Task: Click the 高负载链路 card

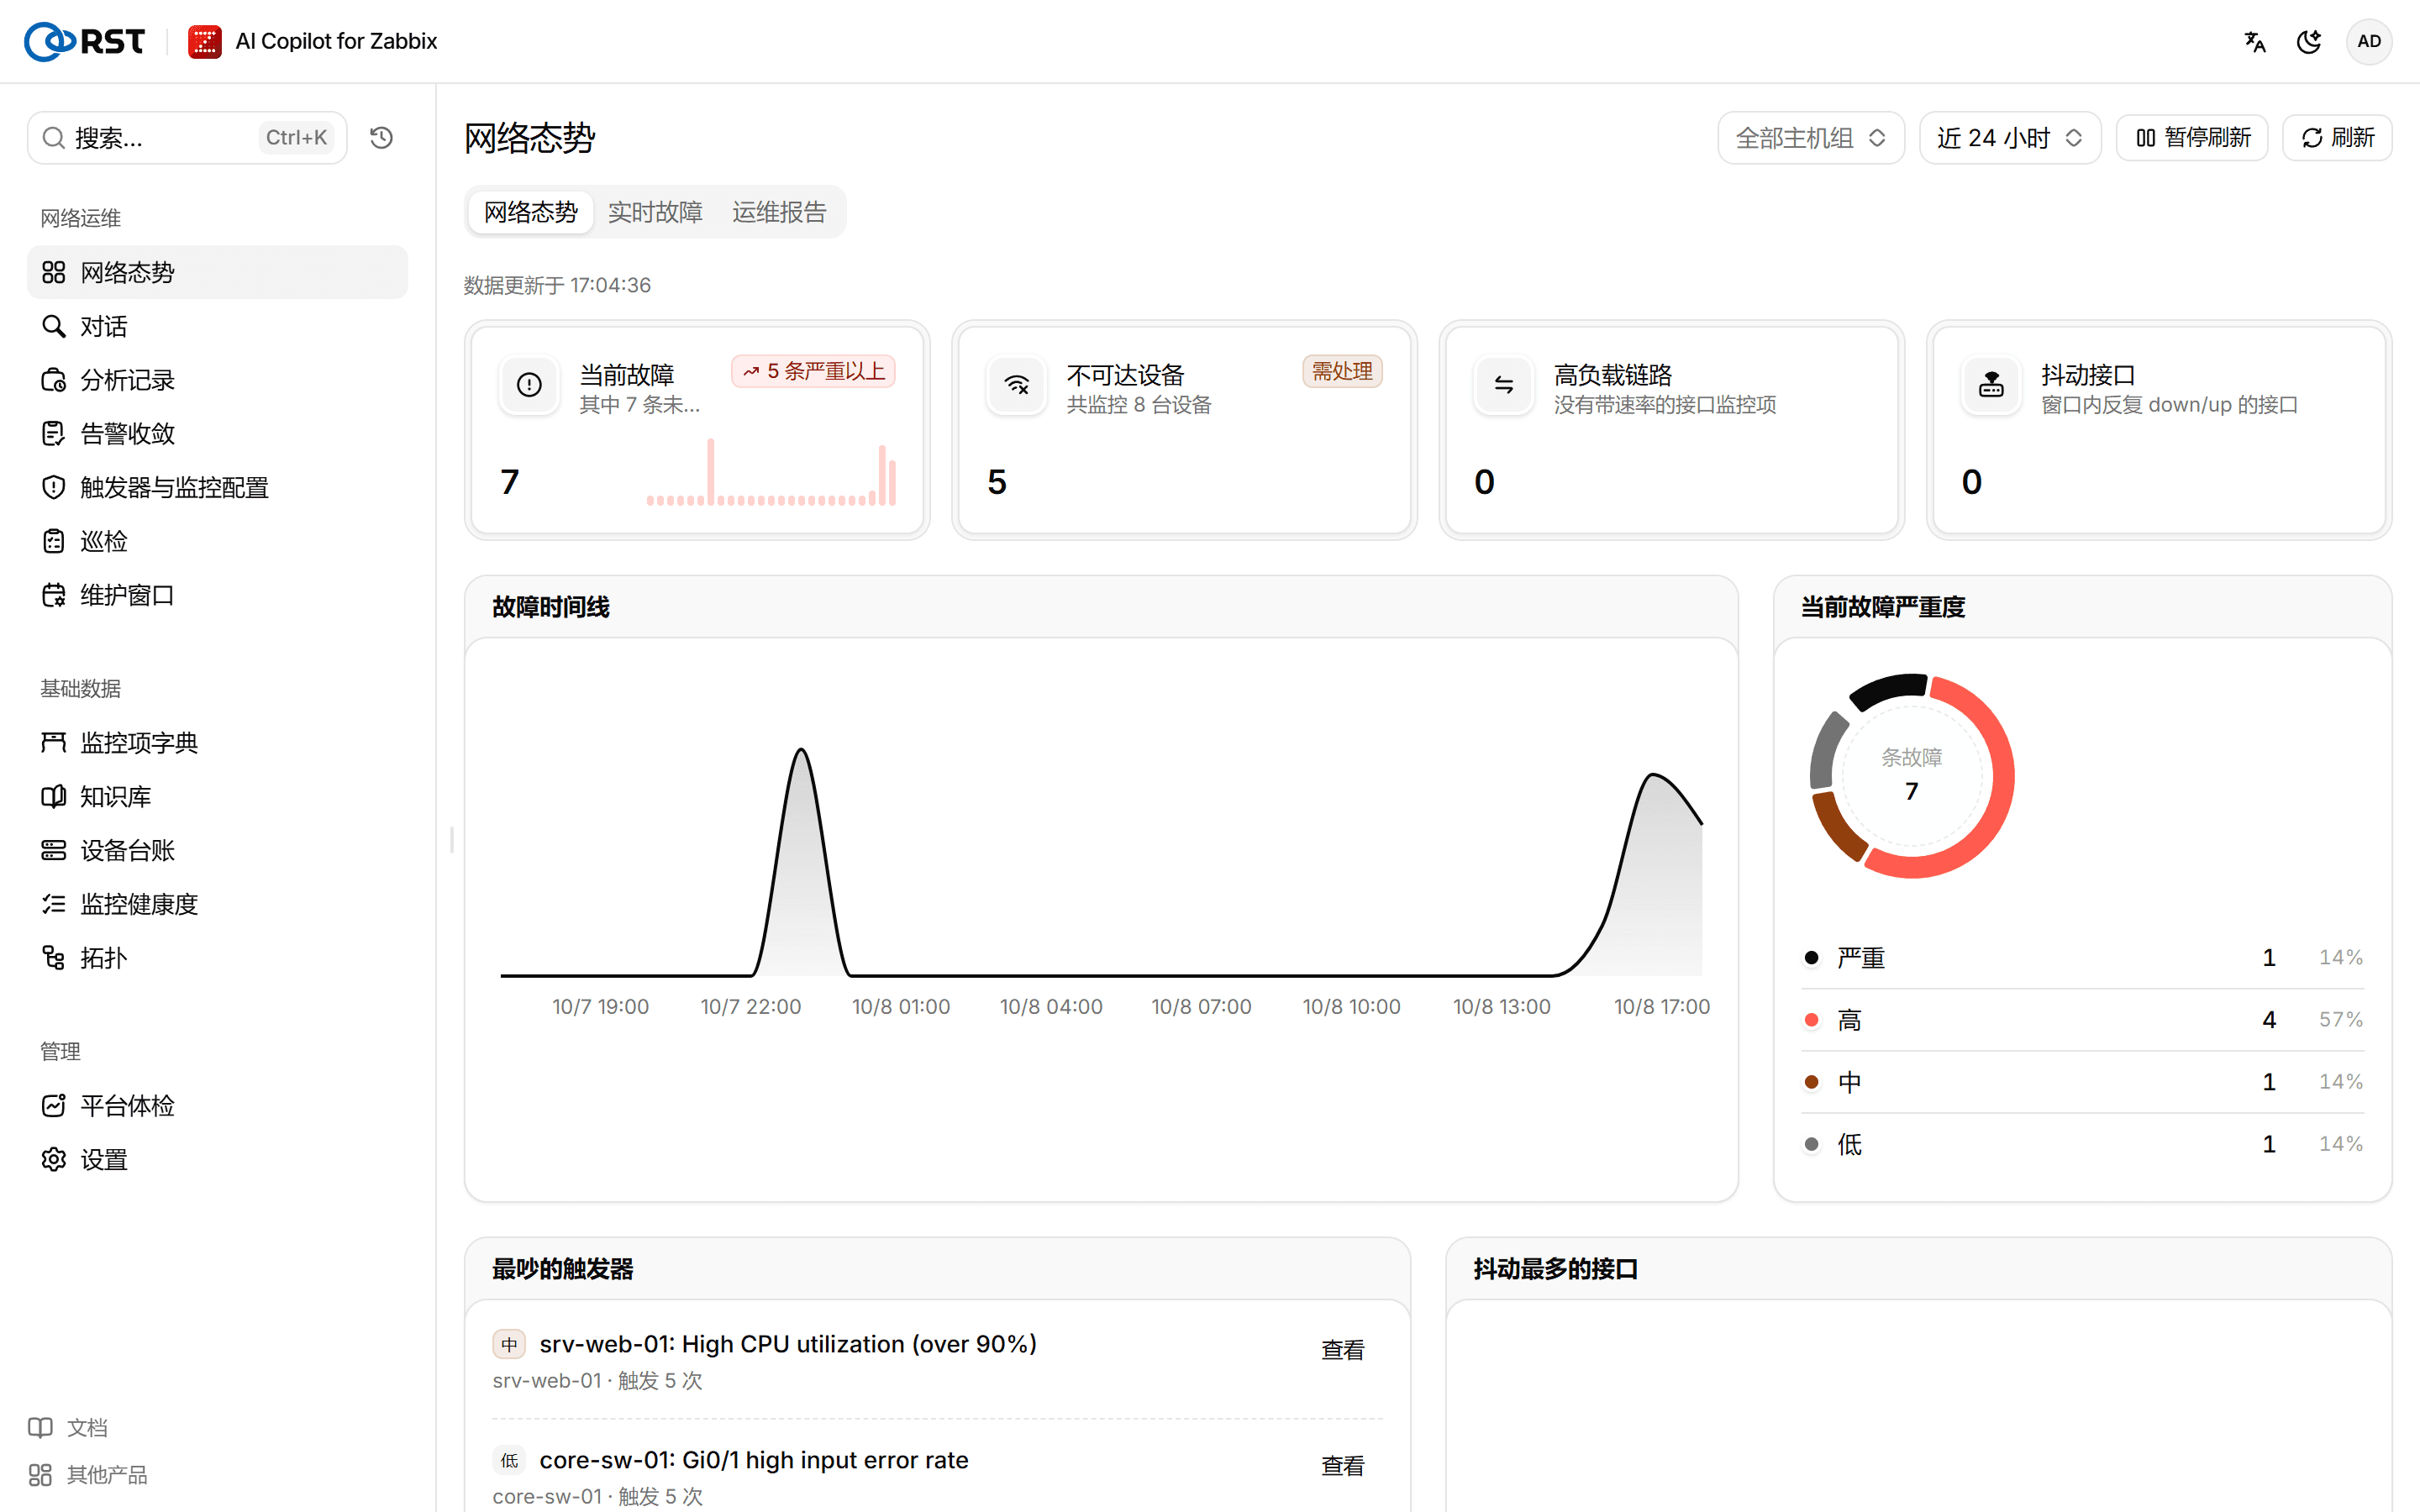Action: pos(1671,430)
